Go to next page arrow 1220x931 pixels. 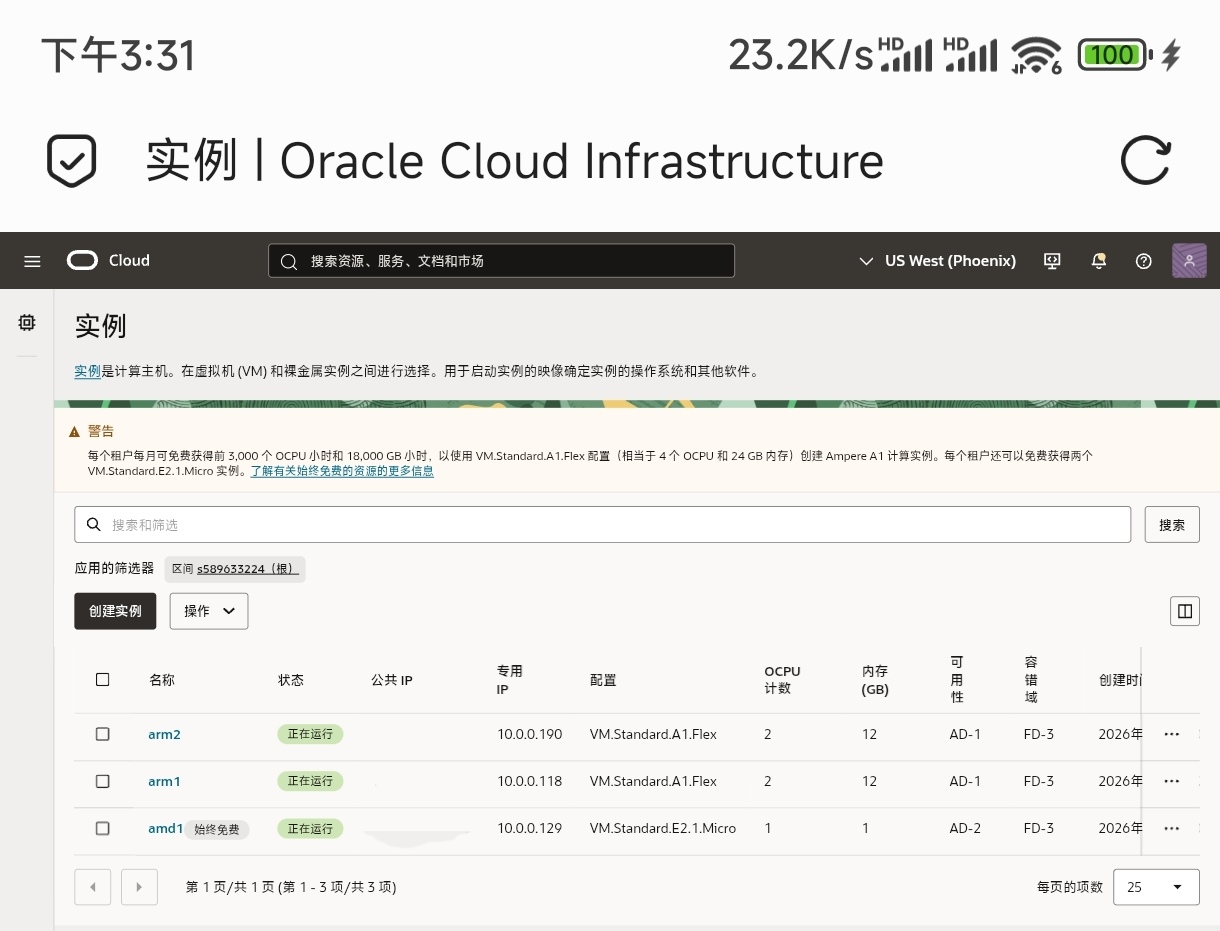pyautogui.click(x=139, y=887)
